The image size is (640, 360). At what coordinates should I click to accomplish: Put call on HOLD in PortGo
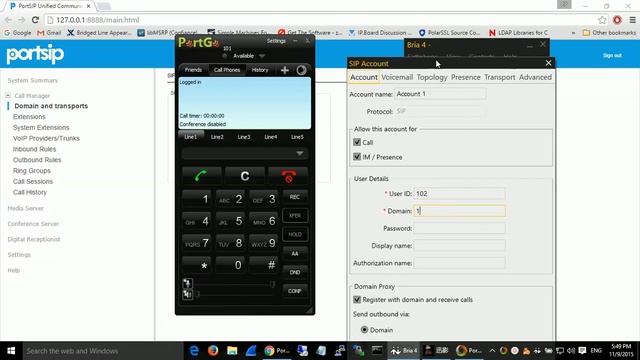(x=295, y=234)
